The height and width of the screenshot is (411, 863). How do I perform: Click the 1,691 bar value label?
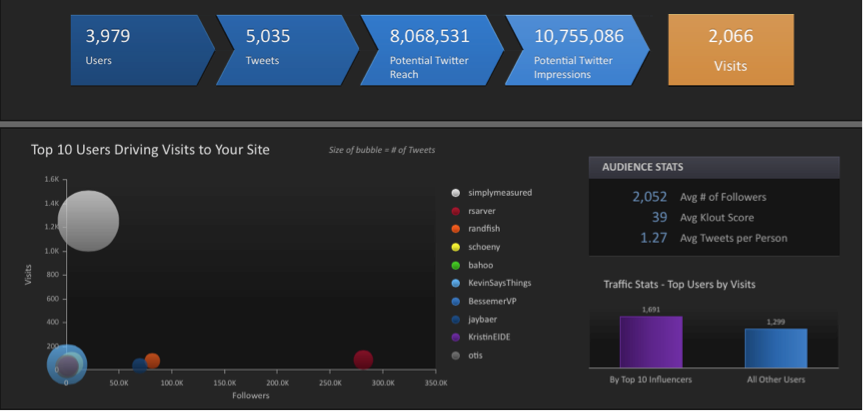tap(651, 309)
